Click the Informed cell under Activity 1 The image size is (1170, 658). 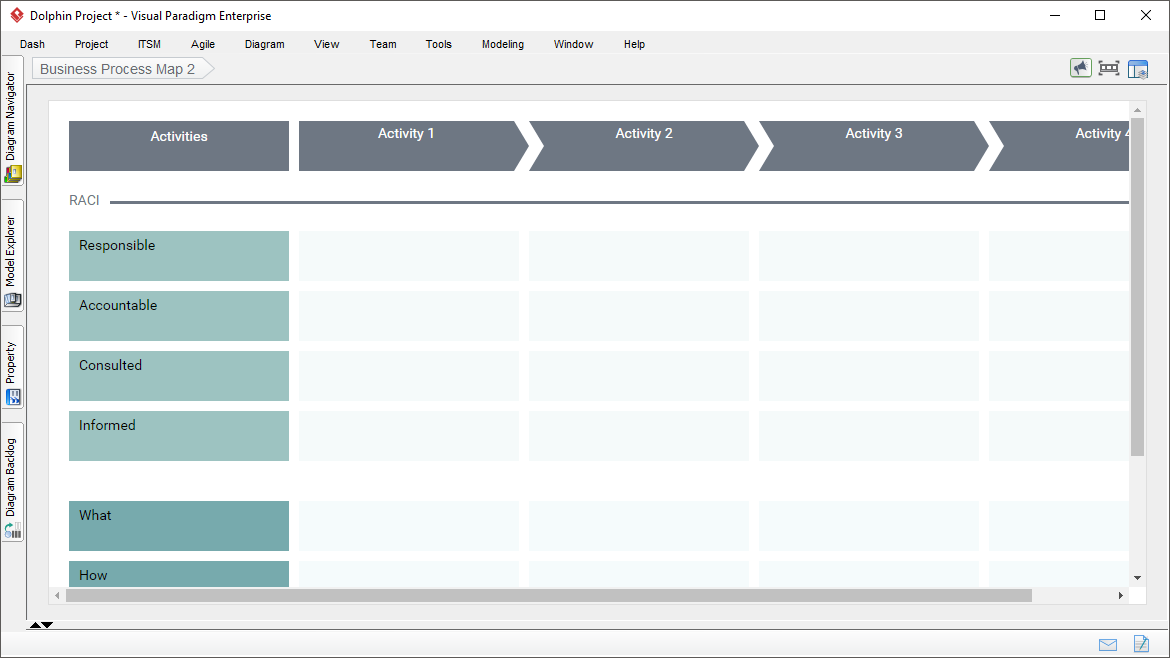point(409,436)
